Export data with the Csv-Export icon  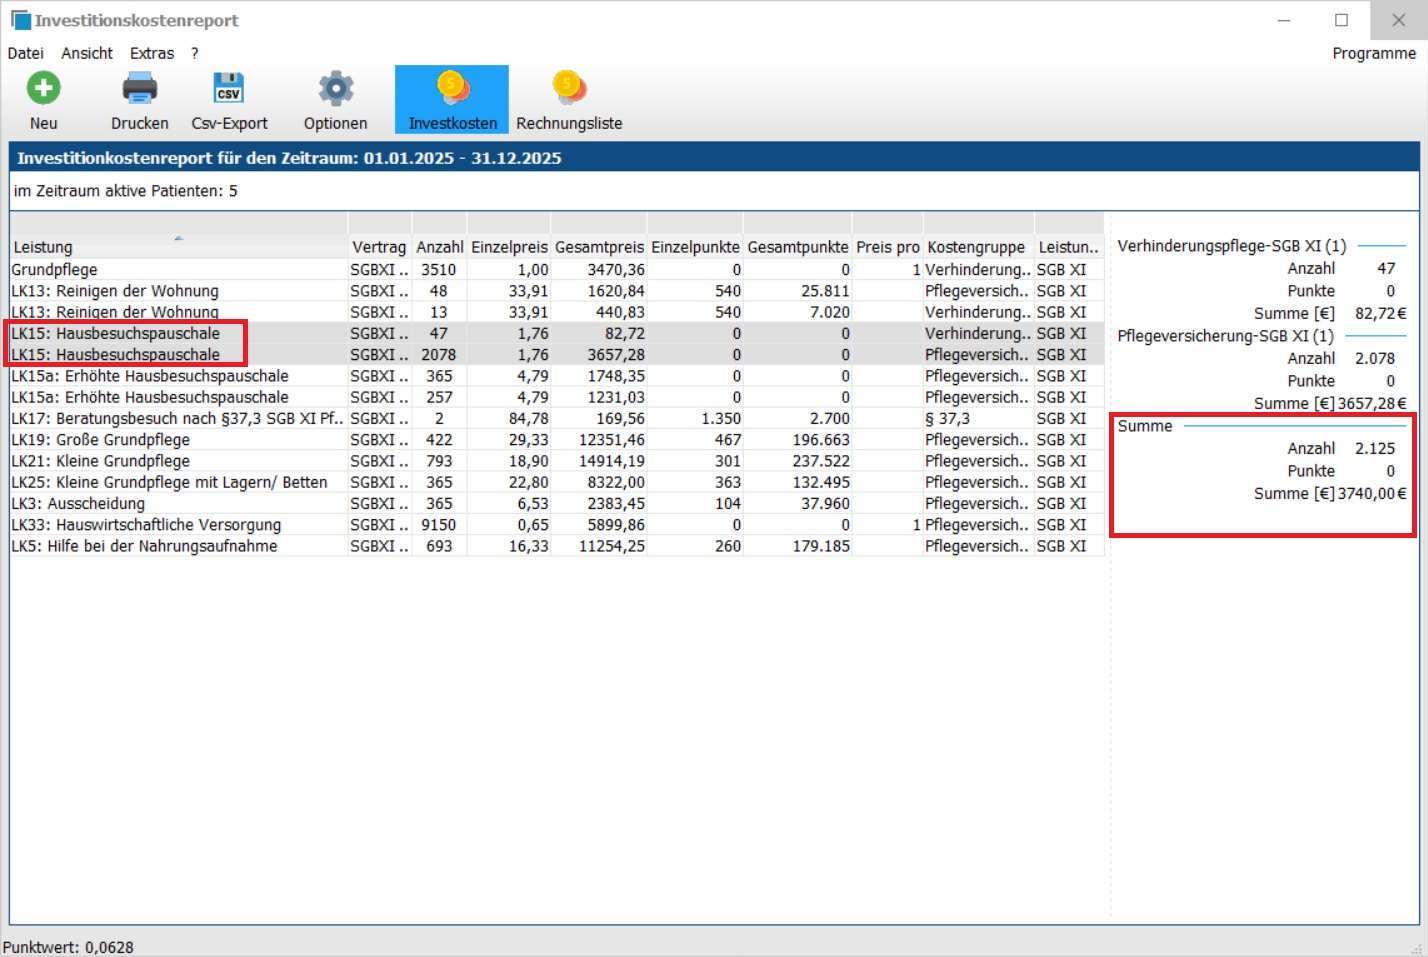229,89
